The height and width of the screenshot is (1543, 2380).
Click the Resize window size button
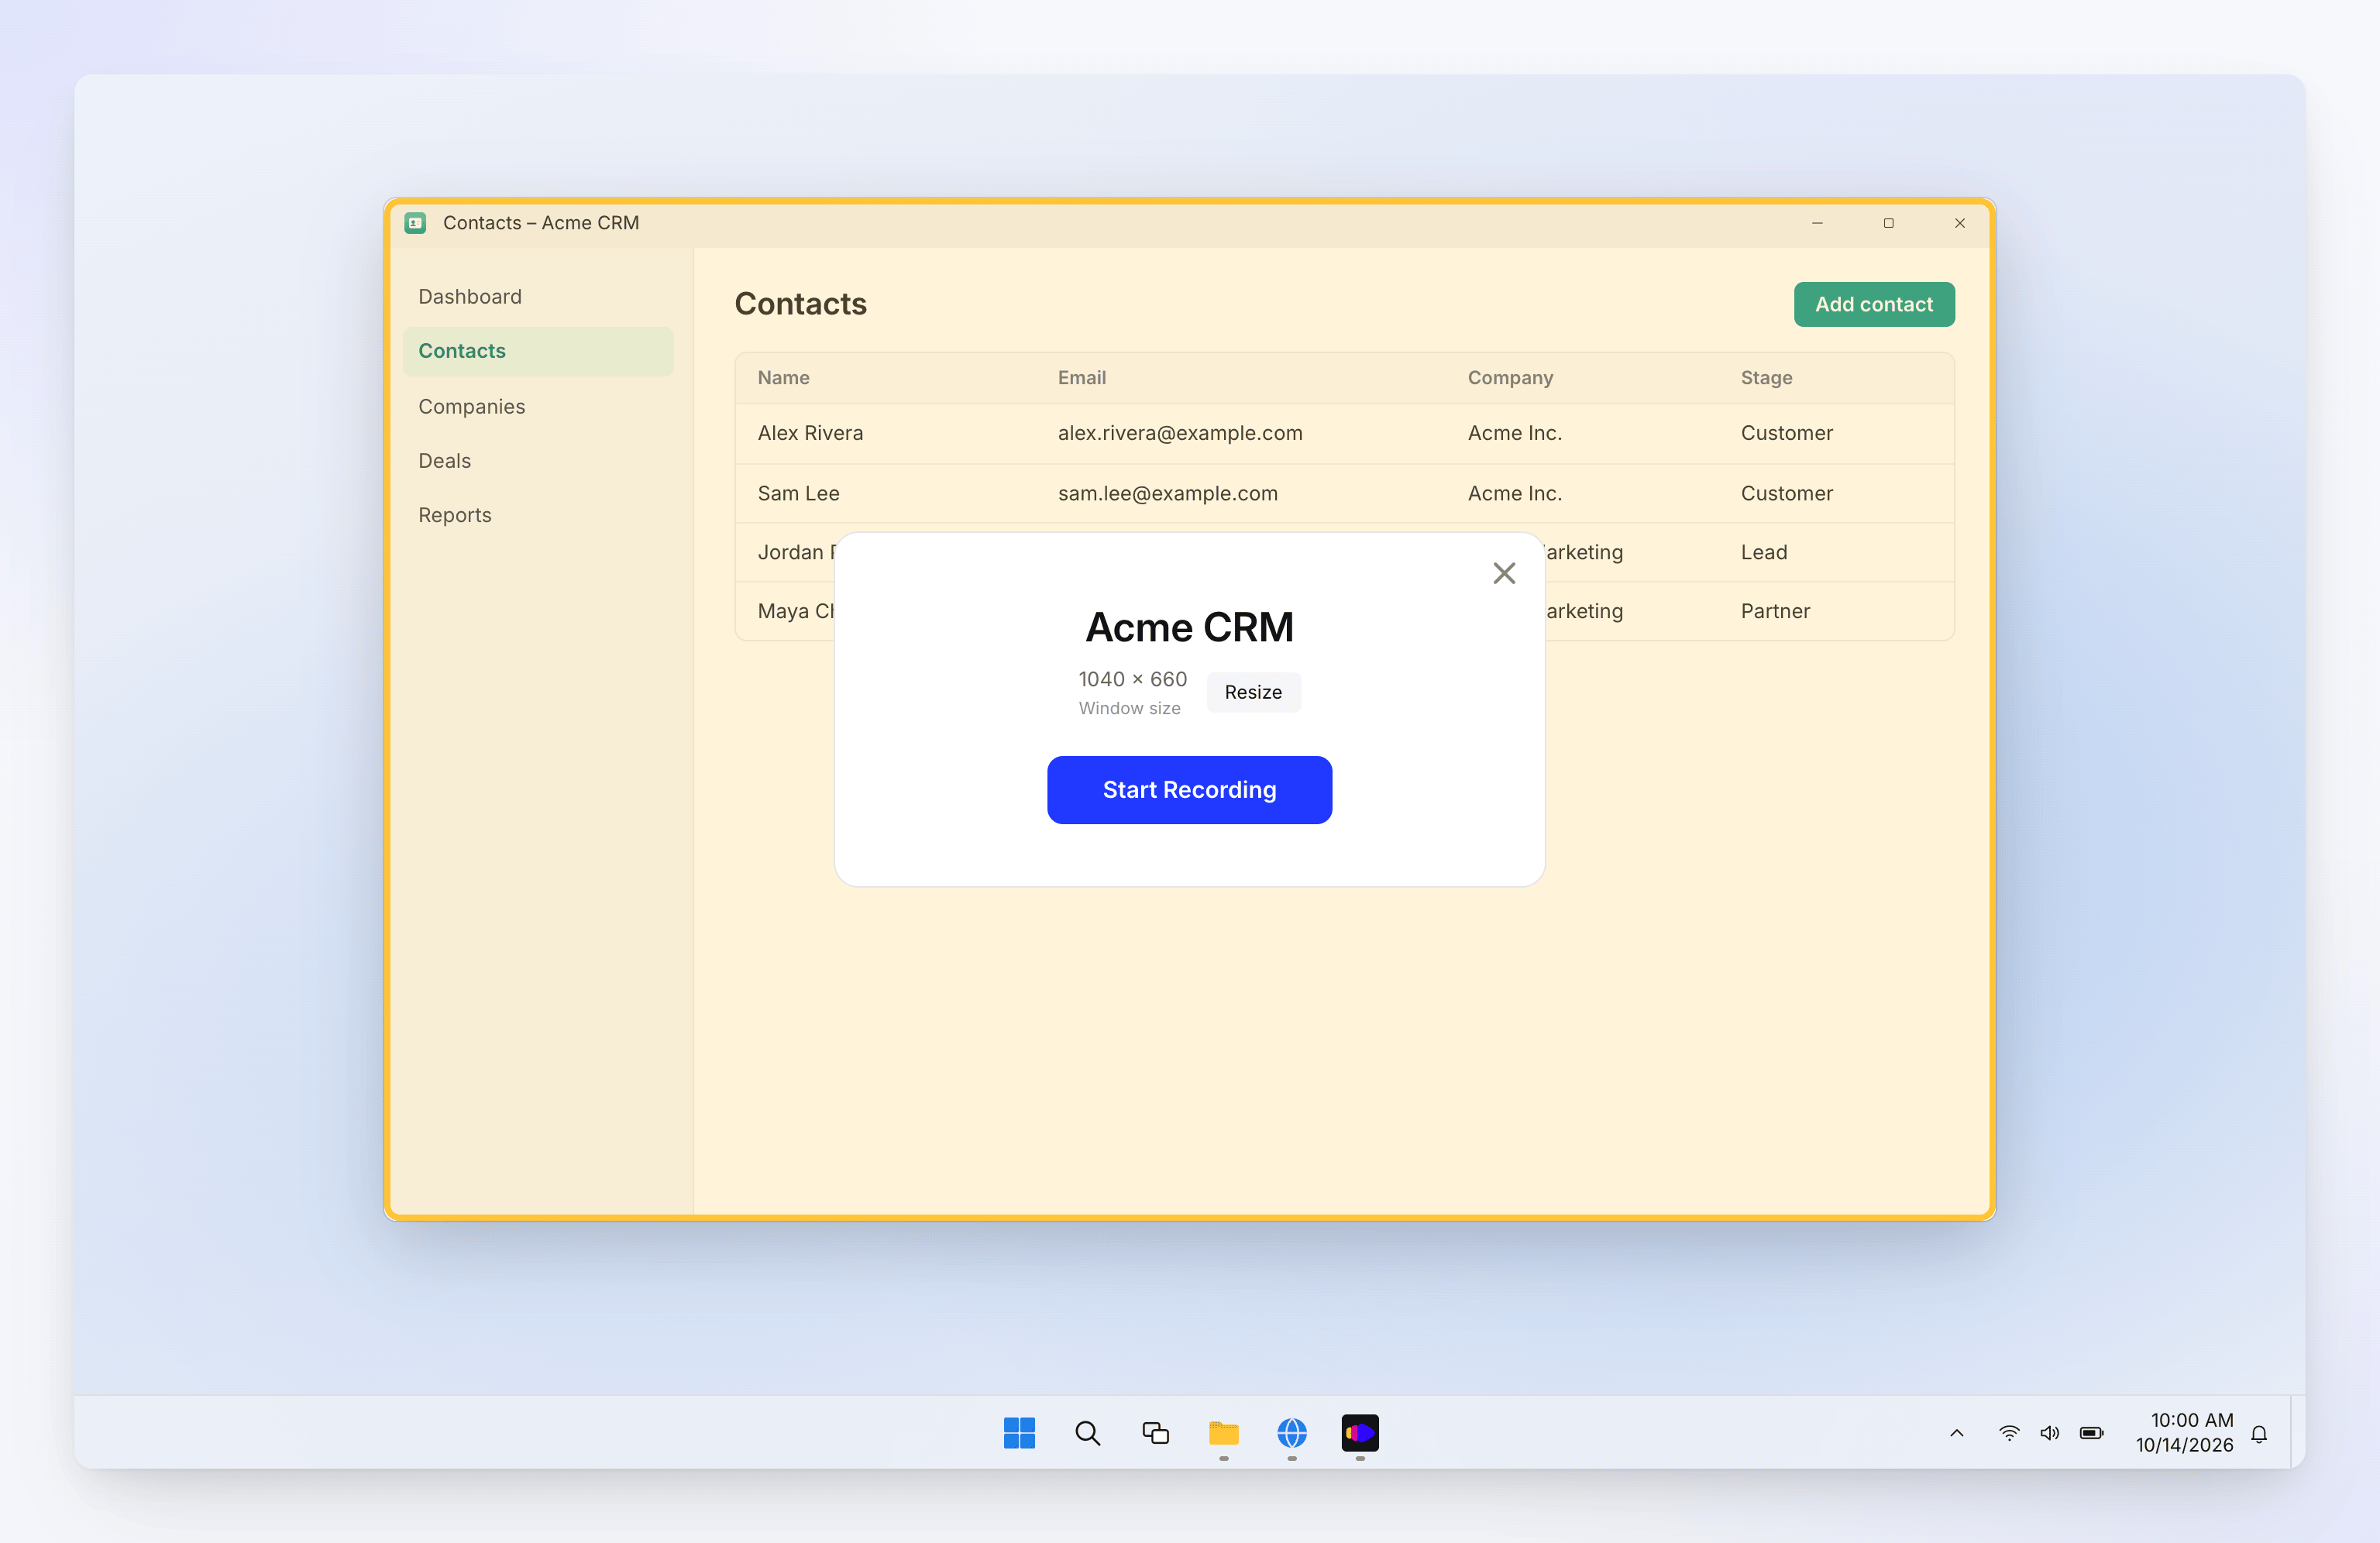[1253, 692]
